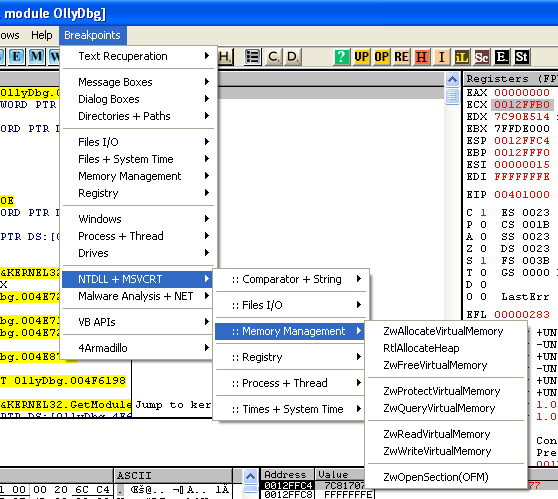Open the VB APIs submenu
The image size is (558, 499).
click(138, 322)
